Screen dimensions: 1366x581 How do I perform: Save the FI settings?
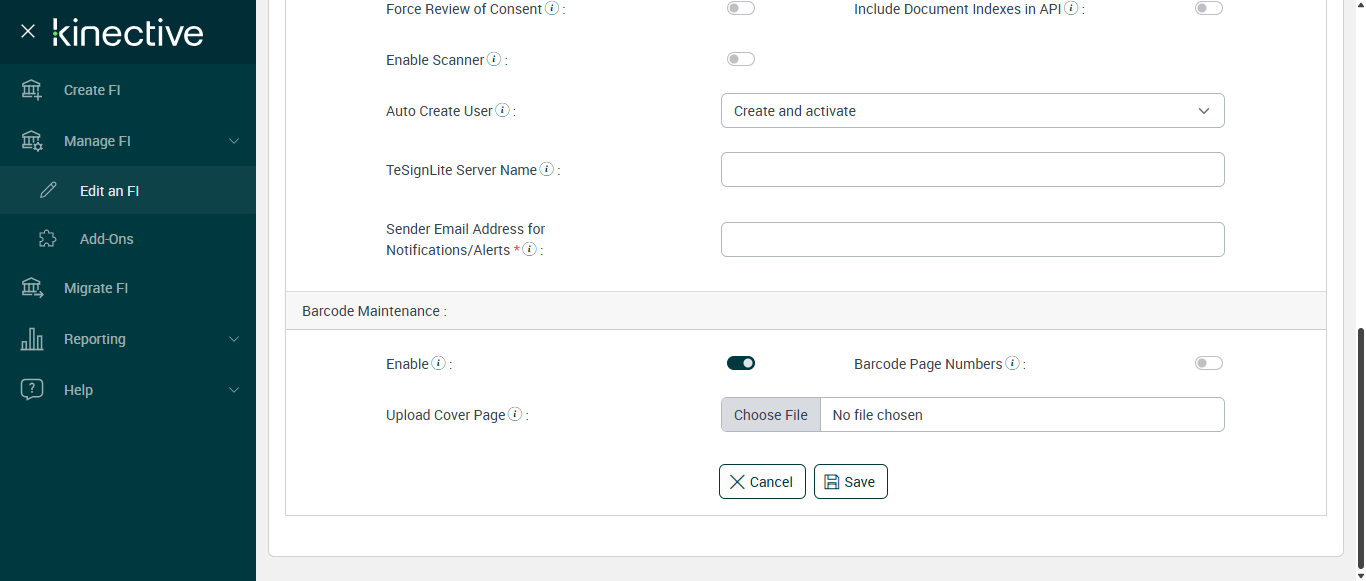pyautogui.click(x=850, y=482)
